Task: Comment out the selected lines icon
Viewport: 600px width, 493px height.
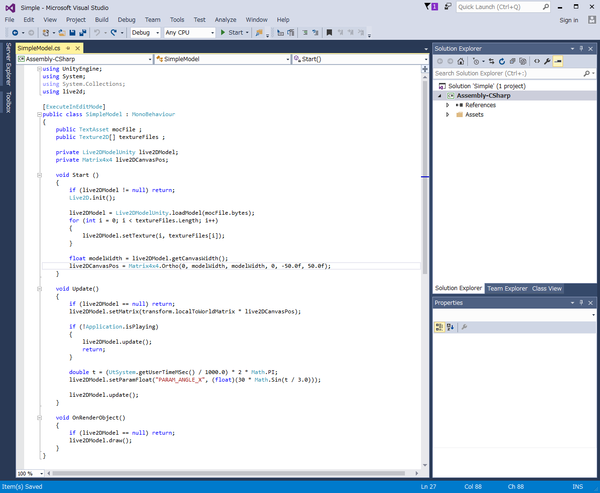Action: coord(305,33)
